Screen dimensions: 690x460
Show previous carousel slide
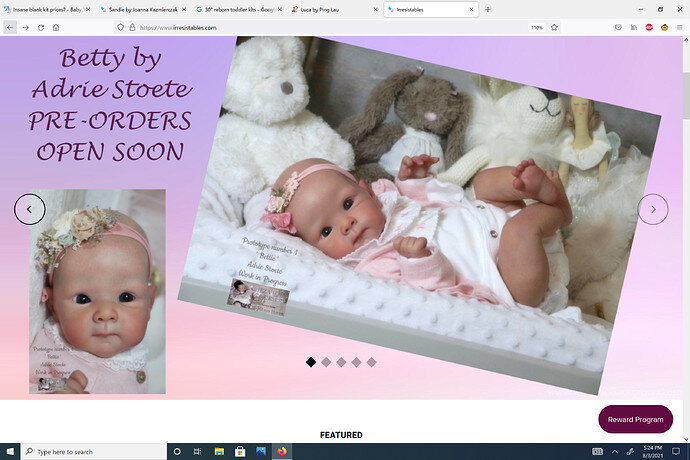click(x=29, y=210)
